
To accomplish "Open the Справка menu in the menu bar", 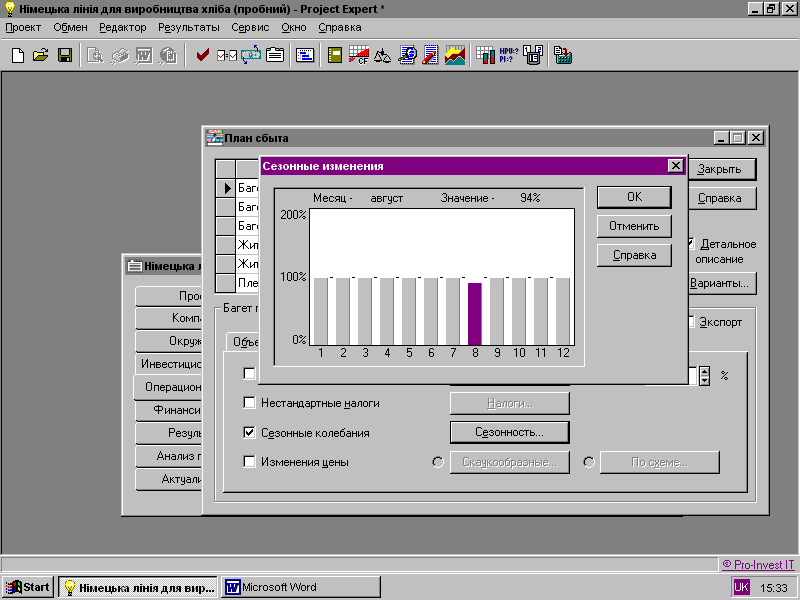I will (x=340, y=28).
